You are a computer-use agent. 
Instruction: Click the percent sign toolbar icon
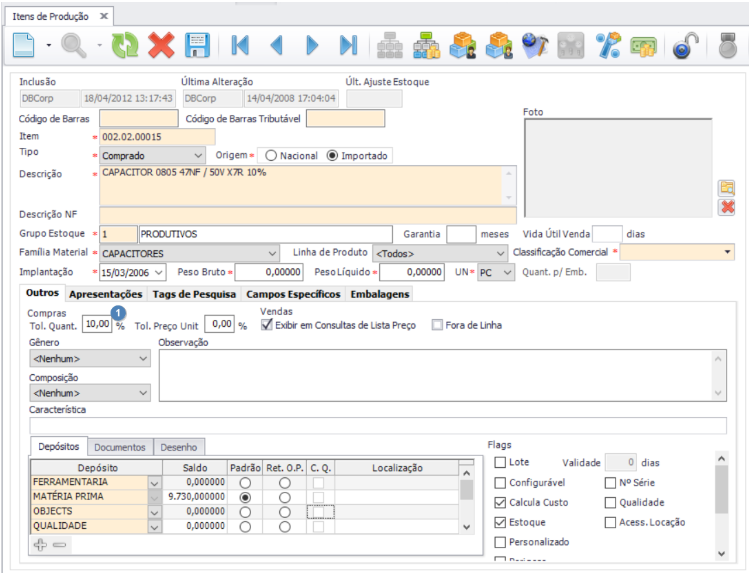pos(608,45)
